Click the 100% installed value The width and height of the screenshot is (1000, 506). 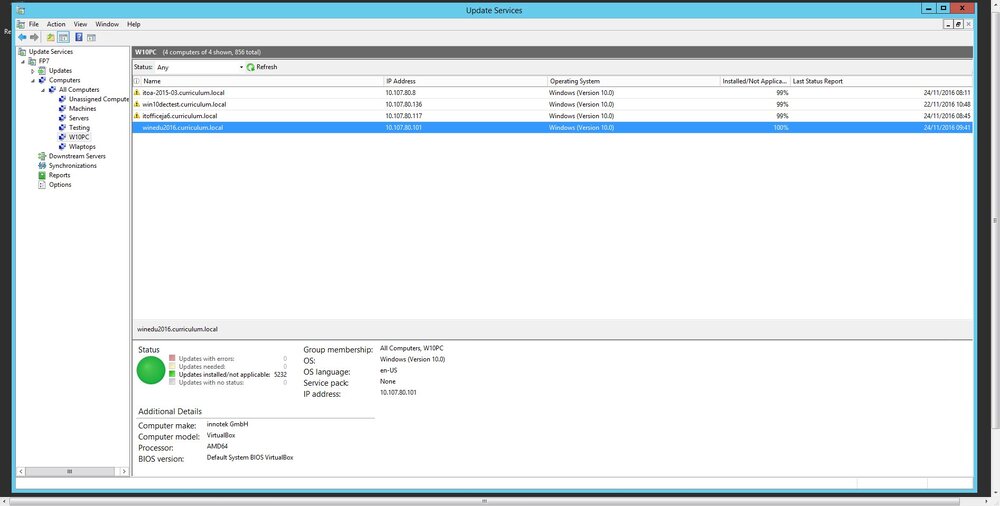[781, 128]
